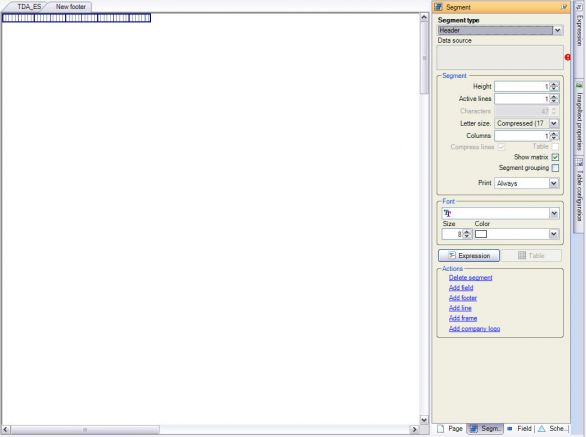Click the vertical scrollbar up arrow

click(x=424, y=17)
